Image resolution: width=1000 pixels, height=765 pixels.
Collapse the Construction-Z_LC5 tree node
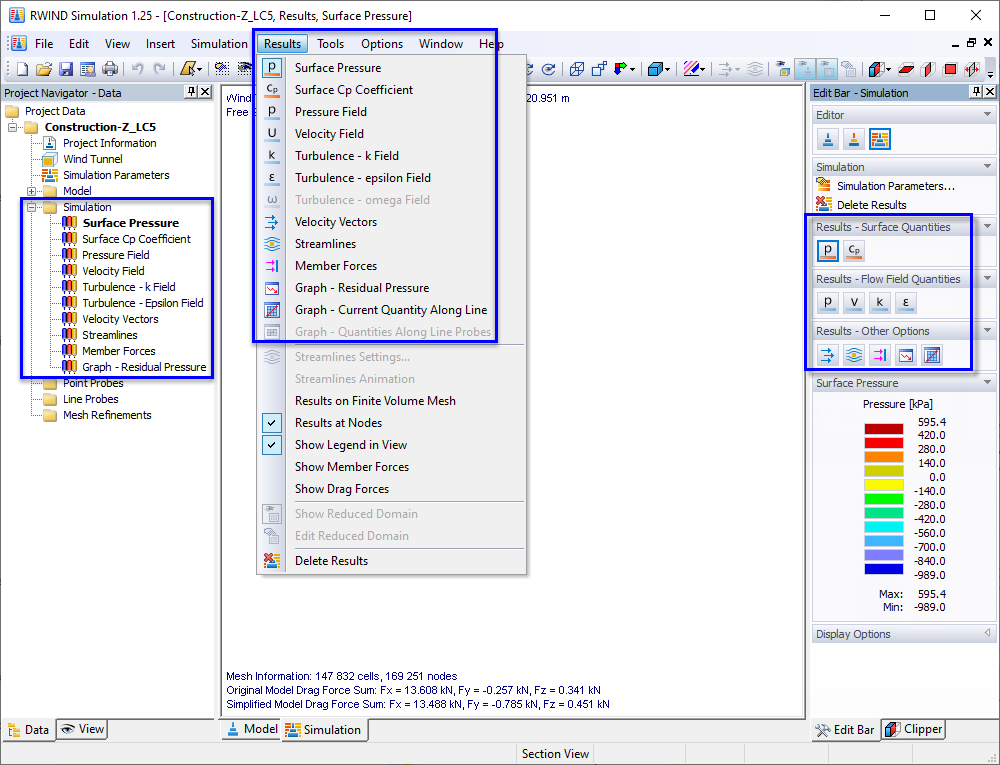point(12,127)
